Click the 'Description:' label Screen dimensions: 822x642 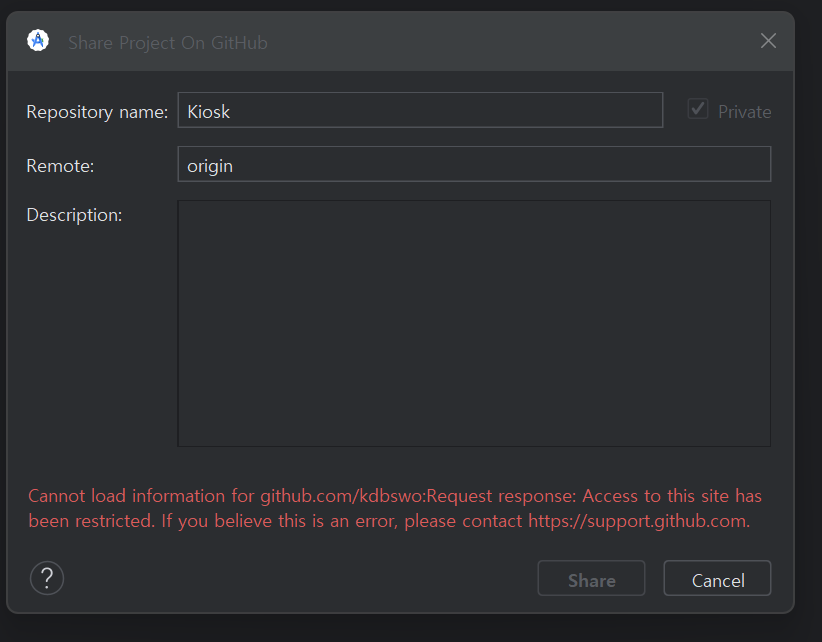pos(74,215)
